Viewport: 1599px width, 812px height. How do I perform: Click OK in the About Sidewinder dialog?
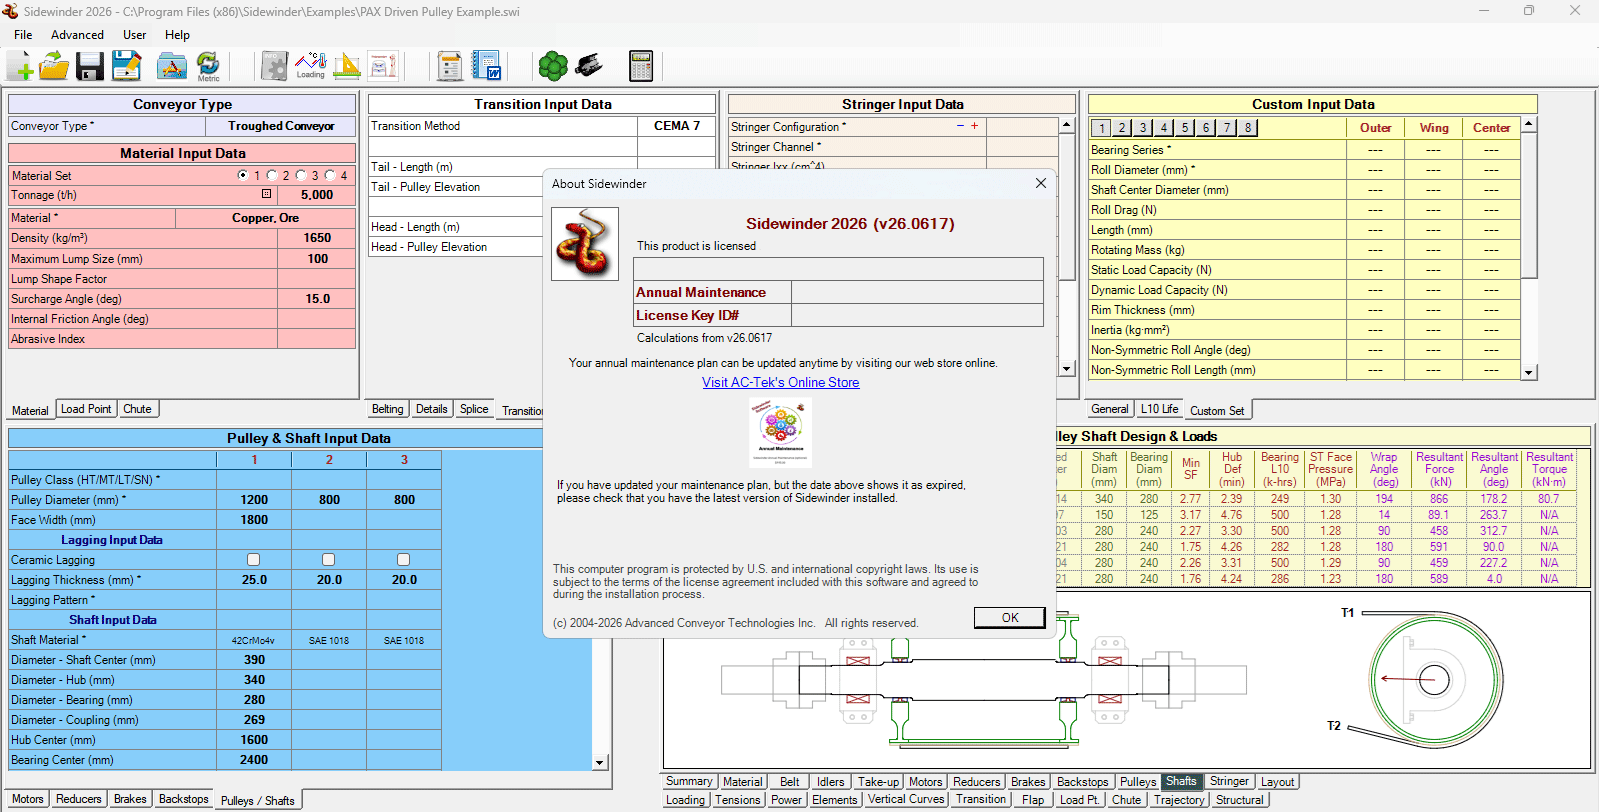pyautogui.click(x=1010, y=618)
